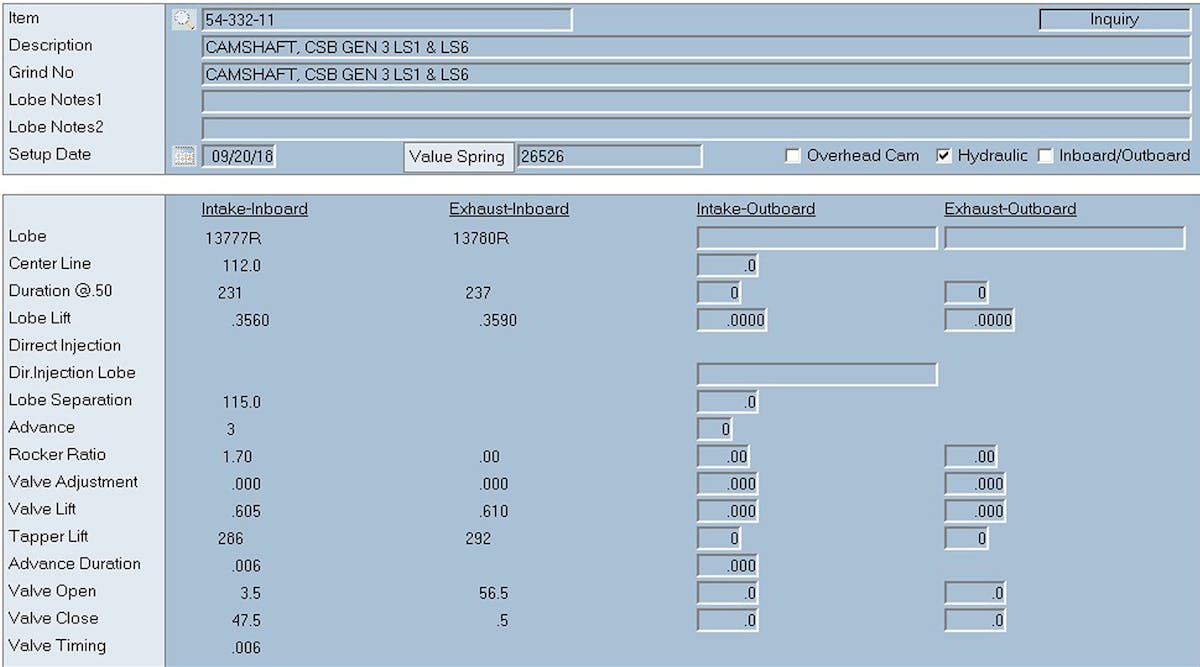Select the Item number field

tap(386, 20)
